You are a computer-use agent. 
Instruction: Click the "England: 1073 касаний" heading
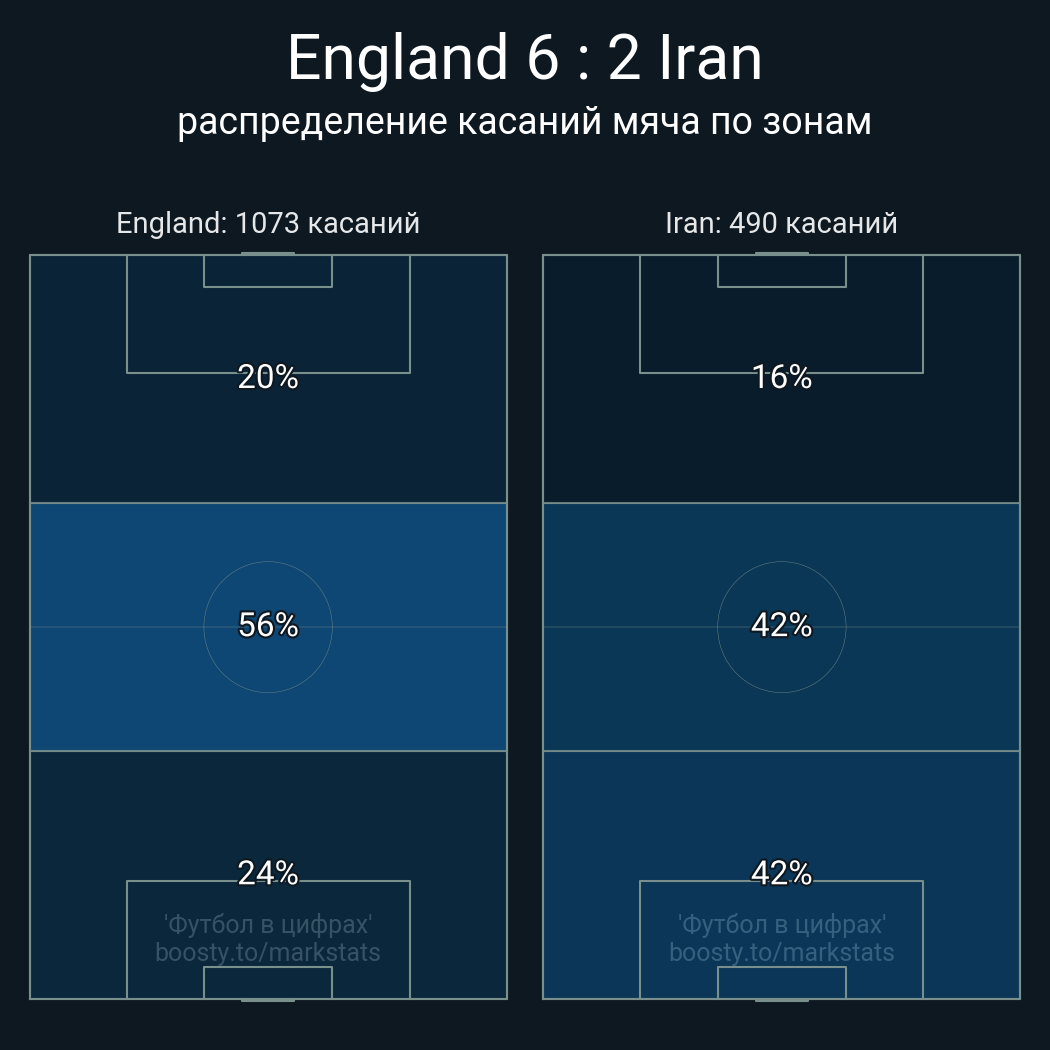(268, 223)
